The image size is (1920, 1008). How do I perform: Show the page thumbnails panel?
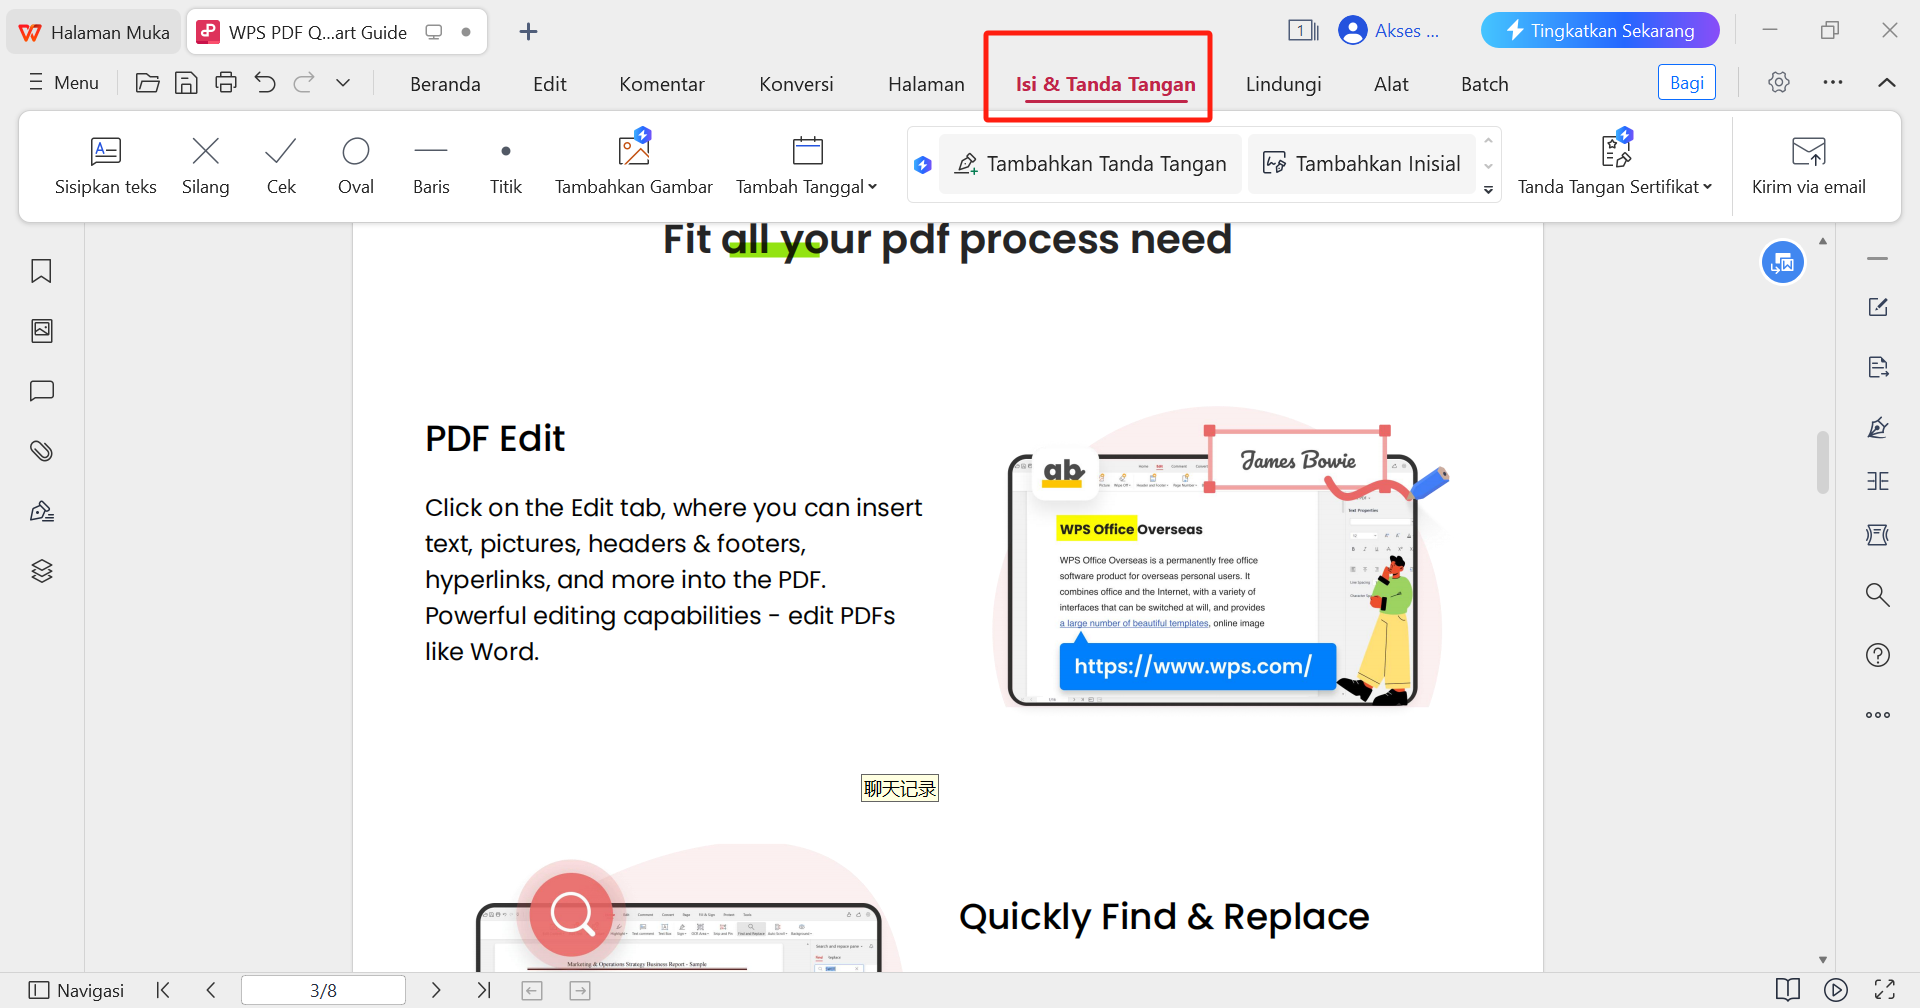(x=41, y=331)
